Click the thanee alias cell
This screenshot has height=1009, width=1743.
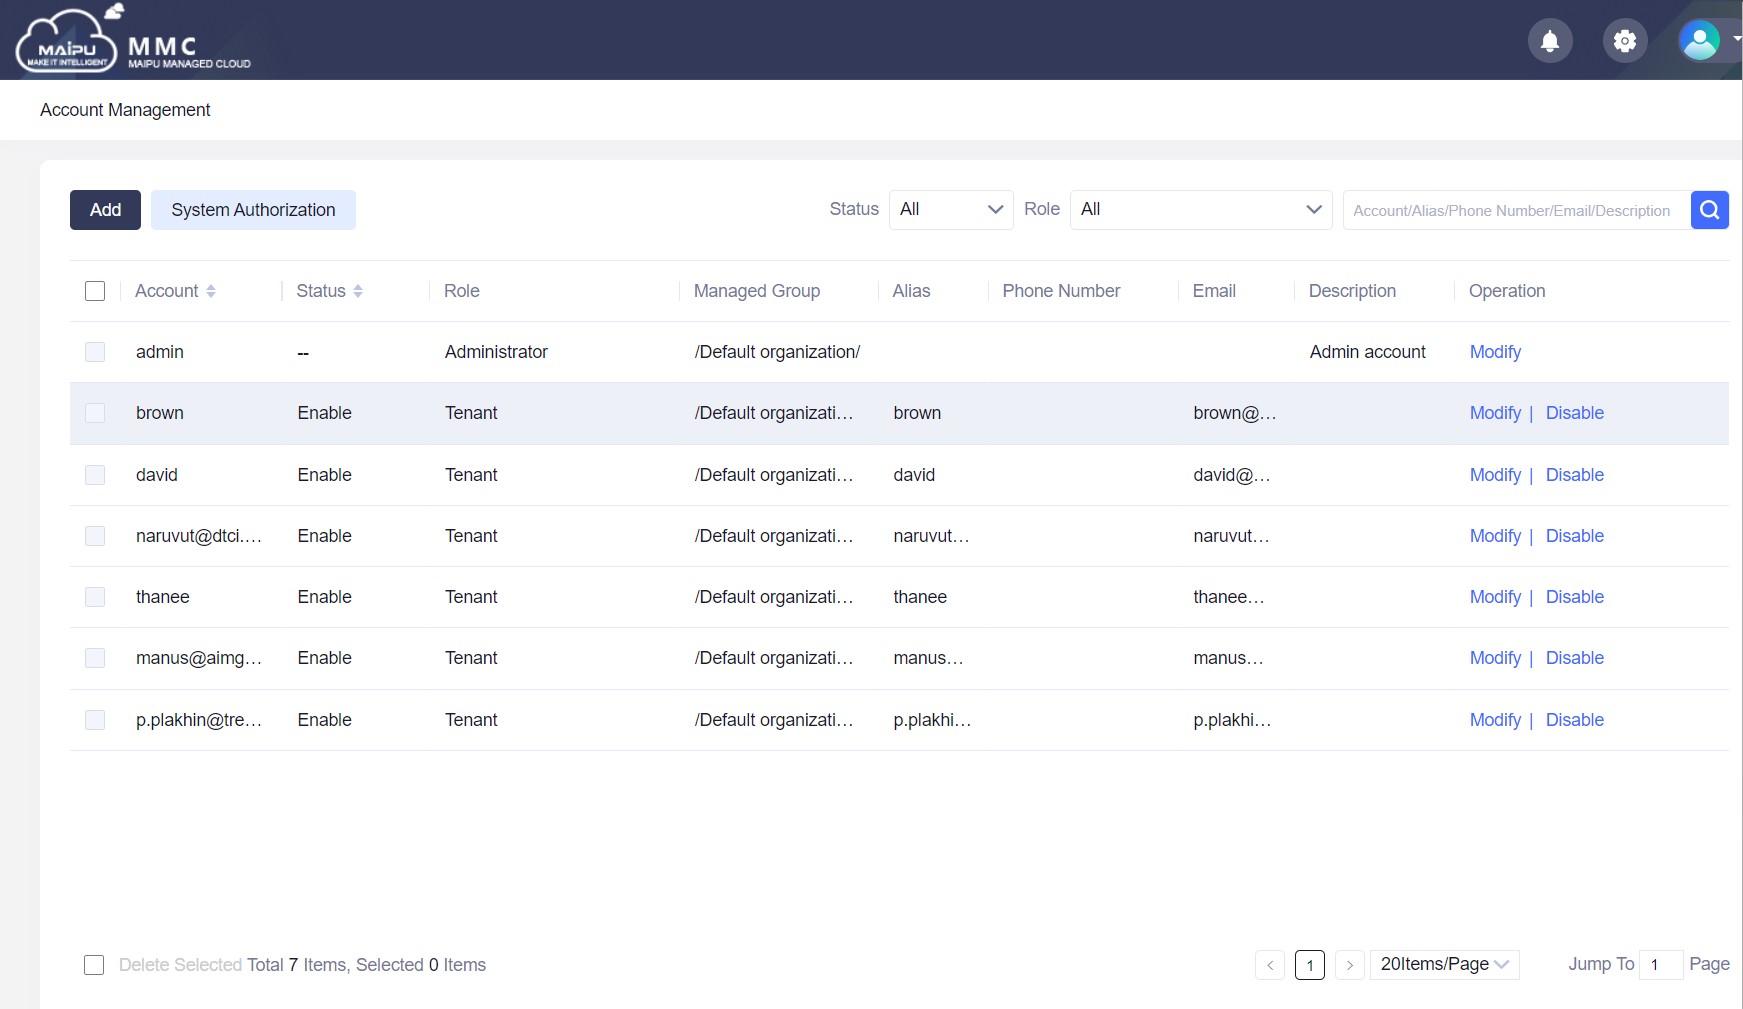(920, 597)
